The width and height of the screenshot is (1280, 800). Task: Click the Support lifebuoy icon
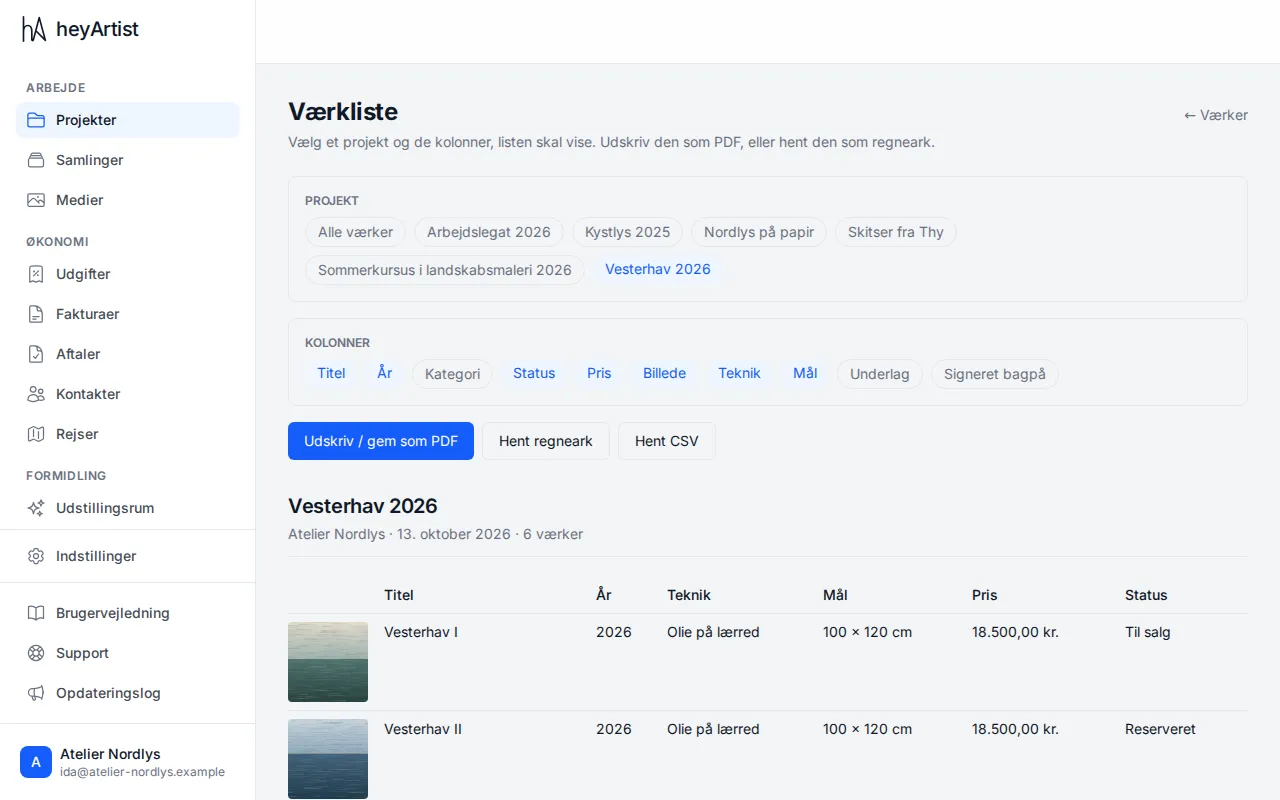pyautogui.click(x=36, y=653)
